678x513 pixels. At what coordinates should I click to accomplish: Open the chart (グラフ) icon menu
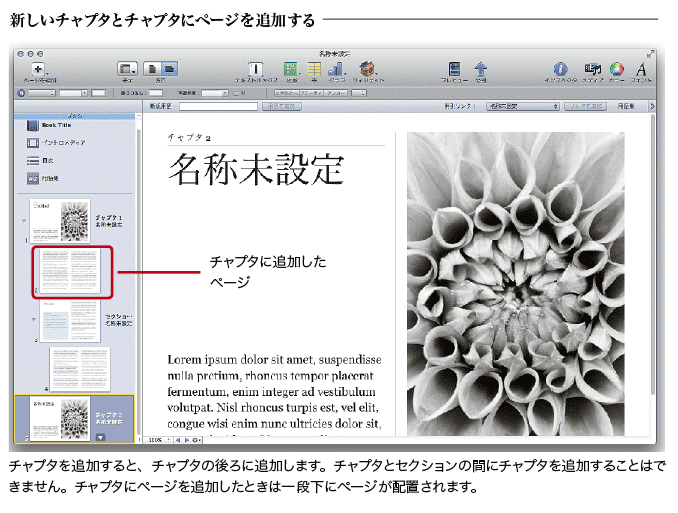[336, 69]
